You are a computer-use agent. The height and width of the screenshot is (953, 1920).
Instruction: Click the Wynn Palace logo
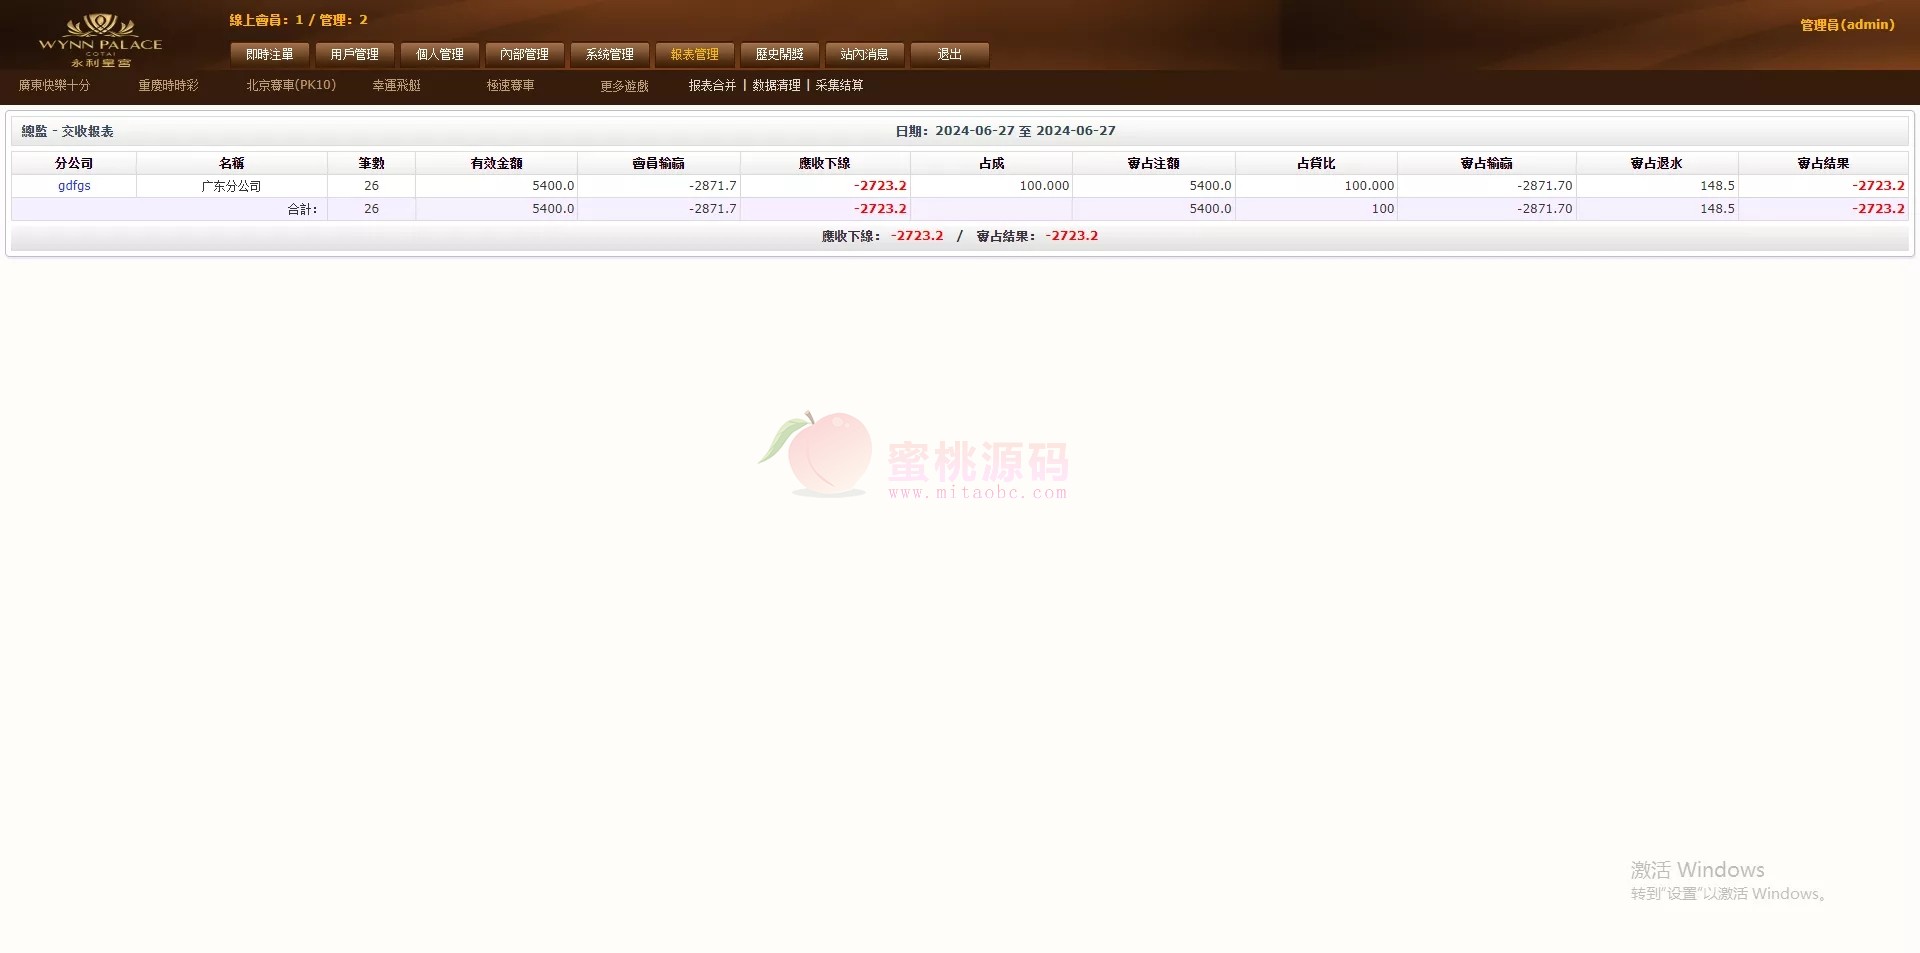click(x=100, y=40)
